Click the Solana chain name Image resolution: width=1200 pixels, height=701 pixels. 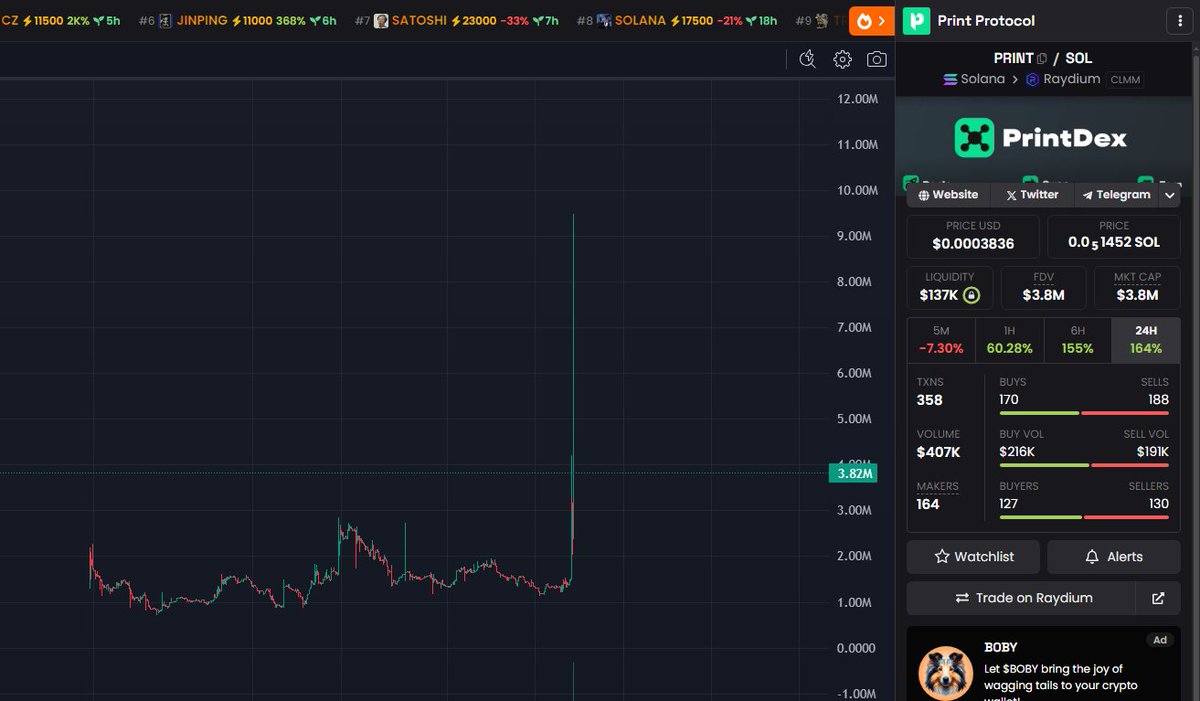coord(982,79)
